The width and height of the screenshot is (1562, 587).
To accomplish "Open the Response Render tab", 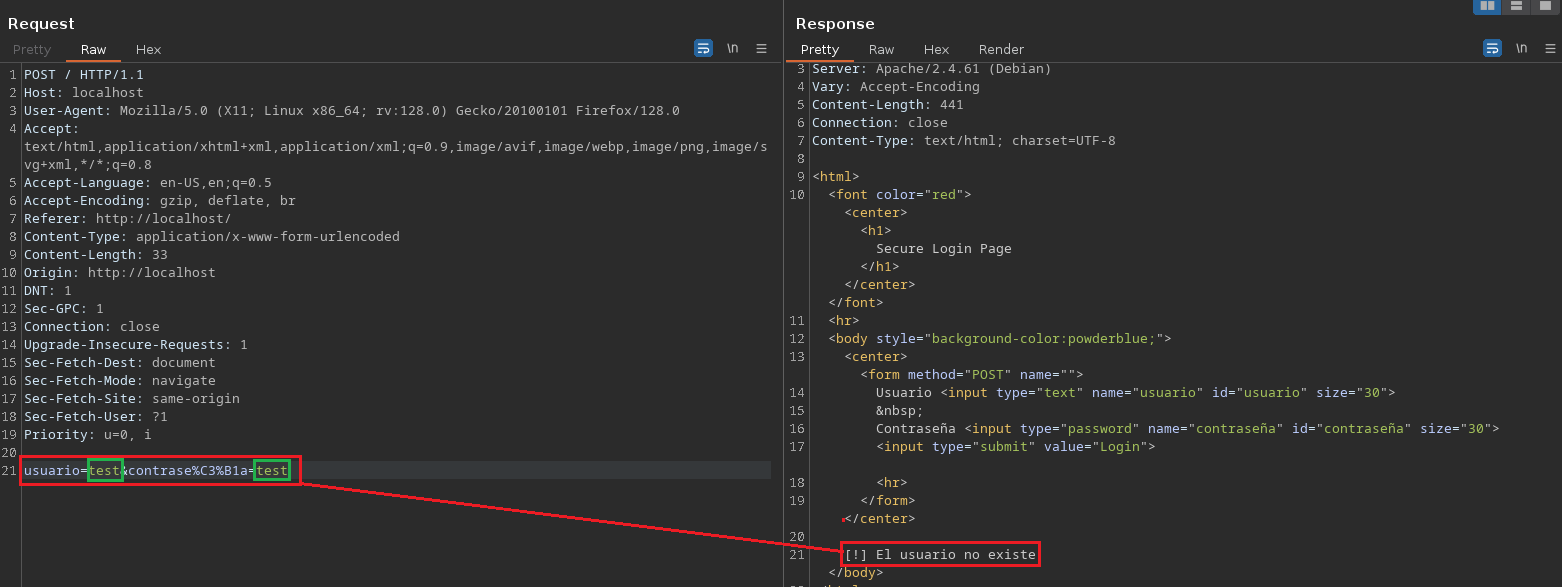I will (x=1001, y=49).
